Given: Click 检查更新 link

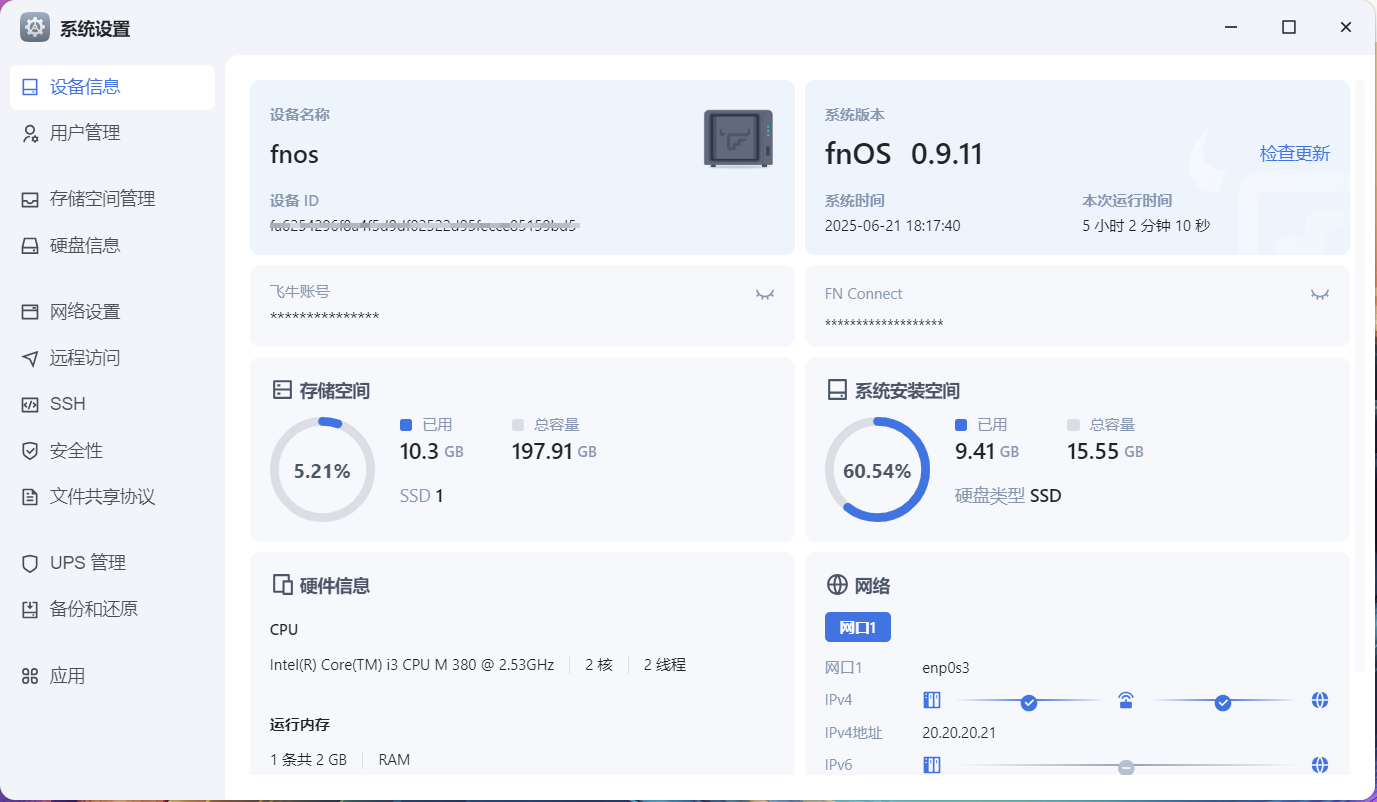Looking at the screenshot, I should coord(1295,154).
